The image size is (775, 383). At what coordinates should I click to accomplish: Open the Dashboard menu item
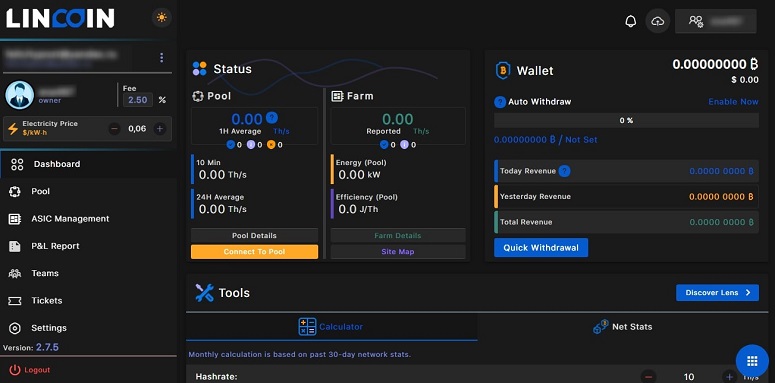(88, 164)
